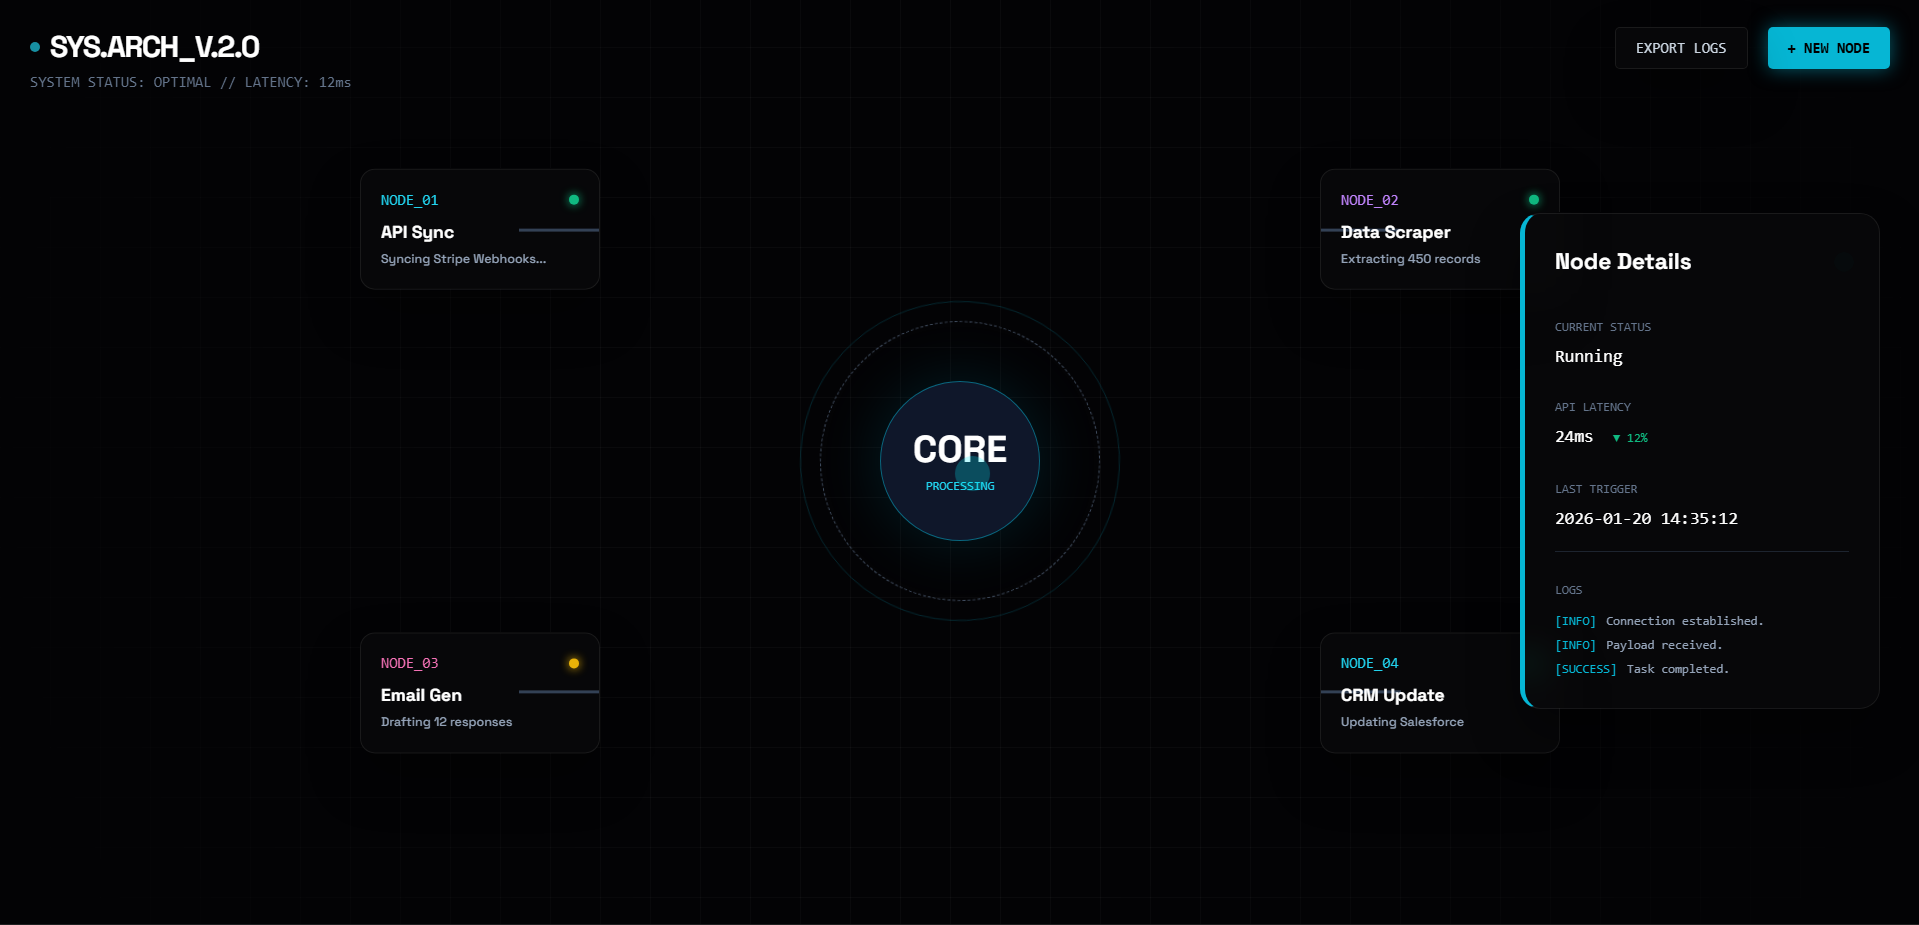Click the yellow status dot on NODE_03
This screenshot has height=925, width=1919.
574,663
